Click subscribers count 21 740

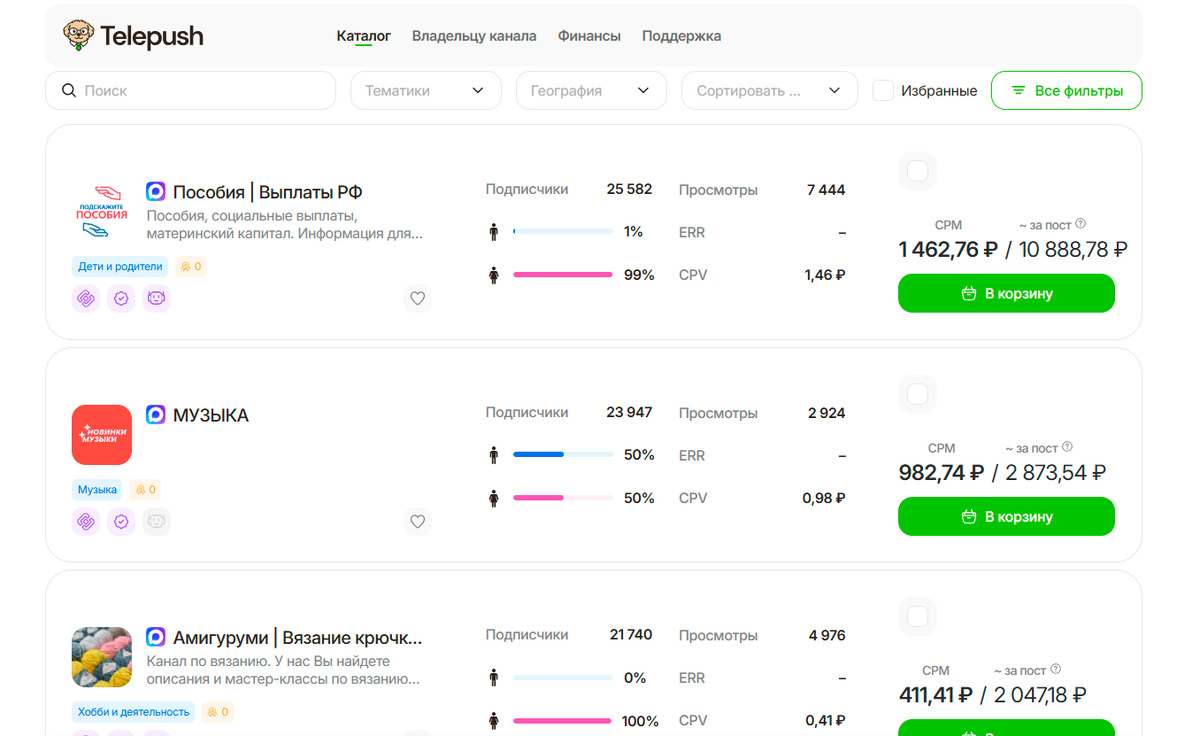pos(631,634)
